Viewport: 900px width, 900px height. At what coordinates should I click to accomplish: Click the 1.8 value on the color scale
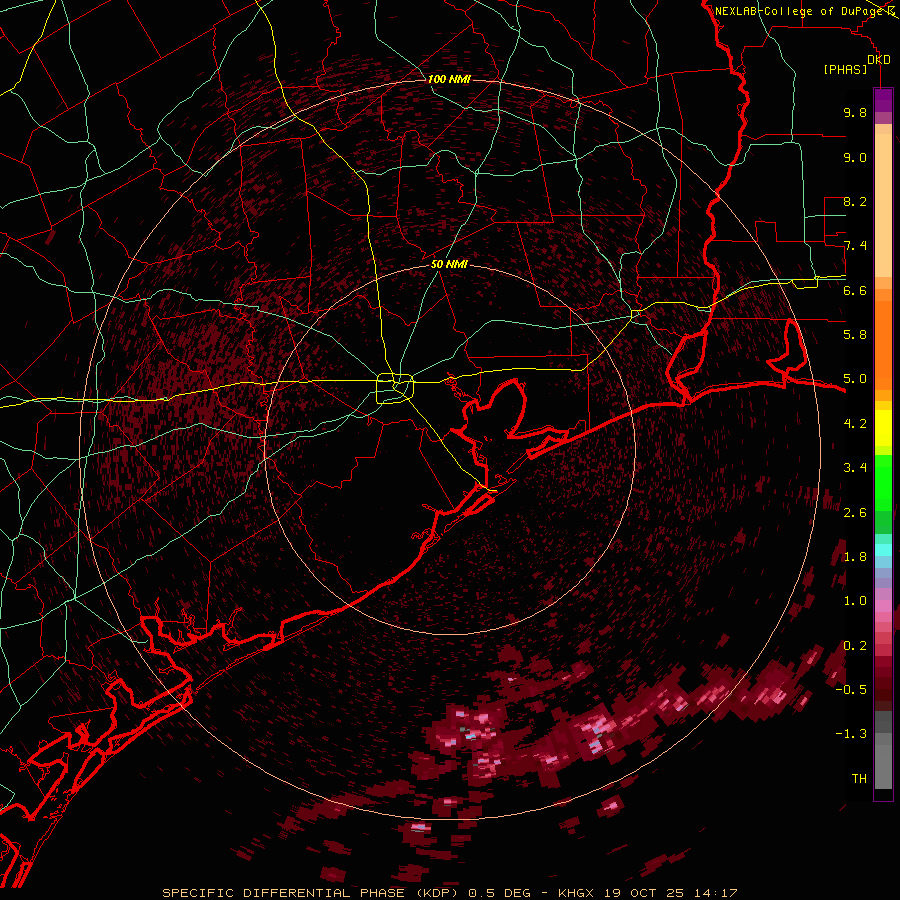click(855, 557)
